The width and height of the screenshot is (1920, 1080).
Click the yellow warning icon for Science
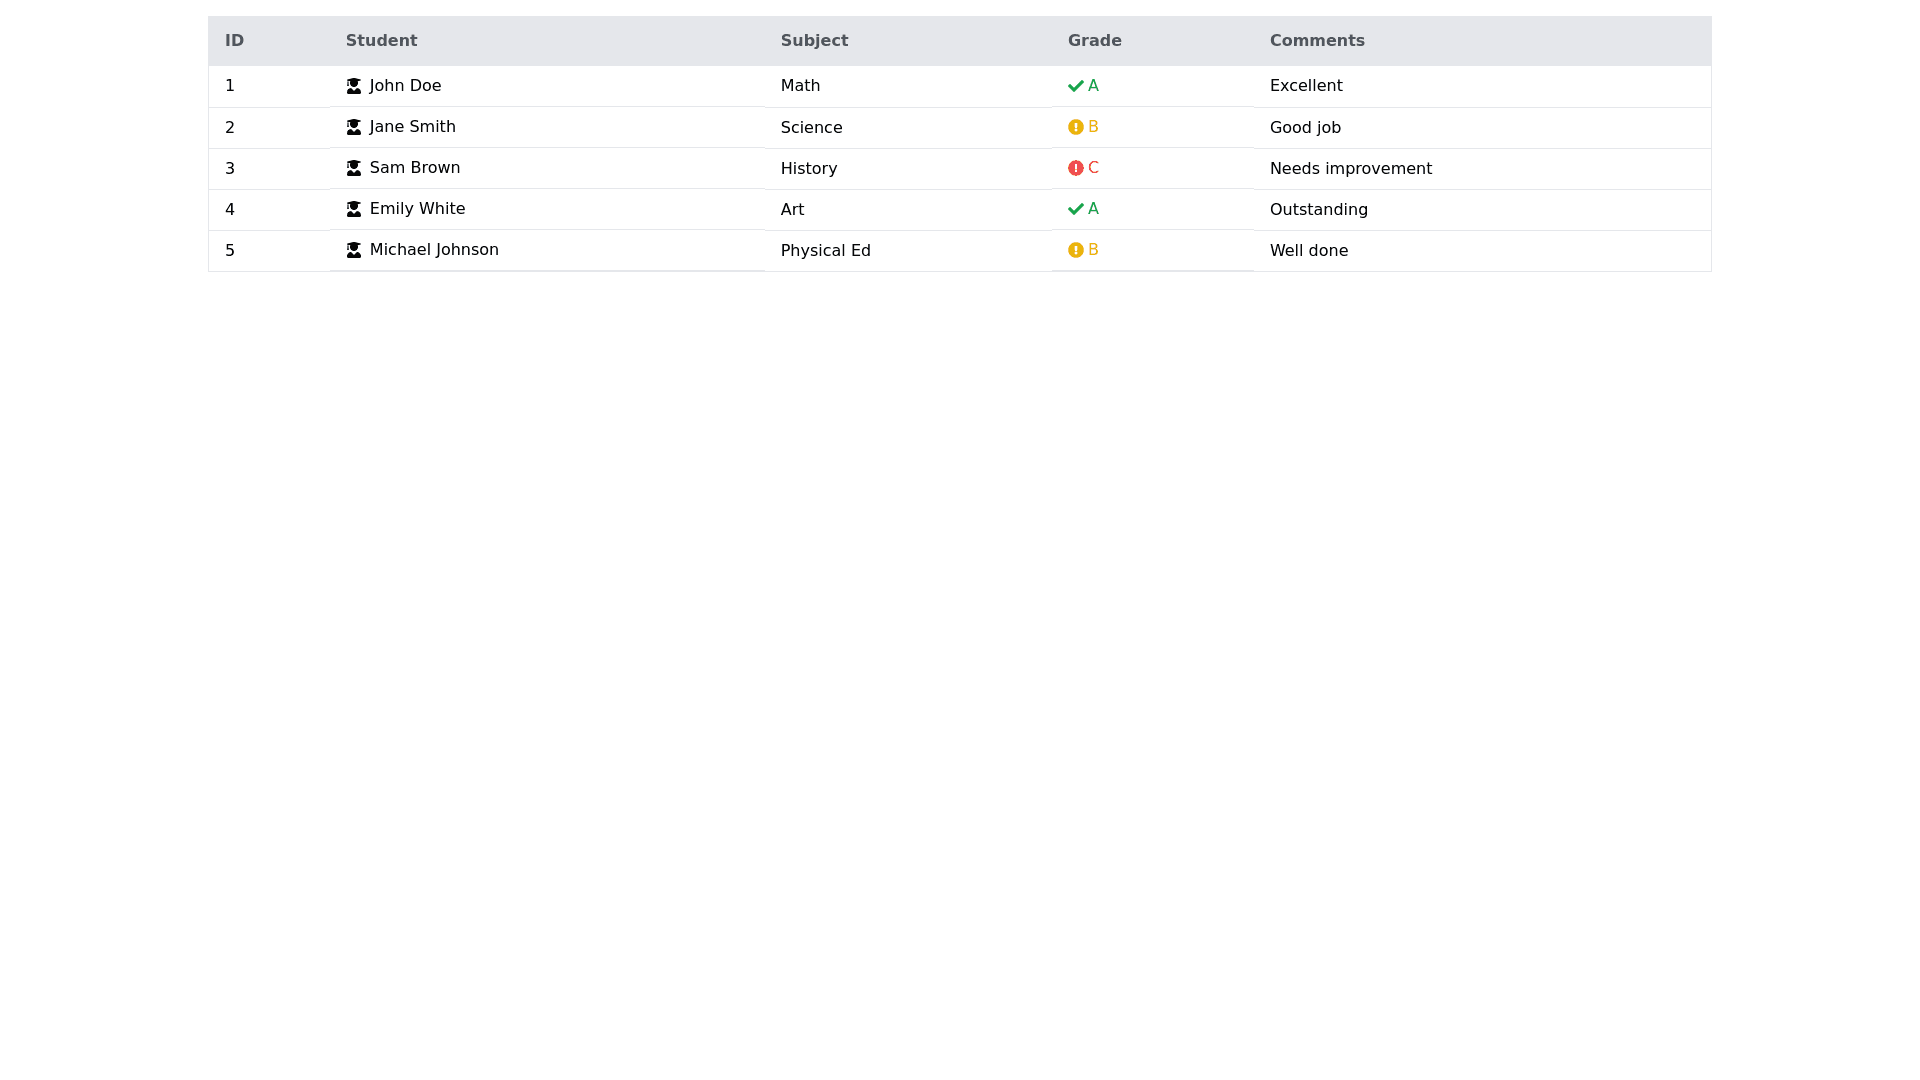pyautogui.click(x=1076, y=128)
